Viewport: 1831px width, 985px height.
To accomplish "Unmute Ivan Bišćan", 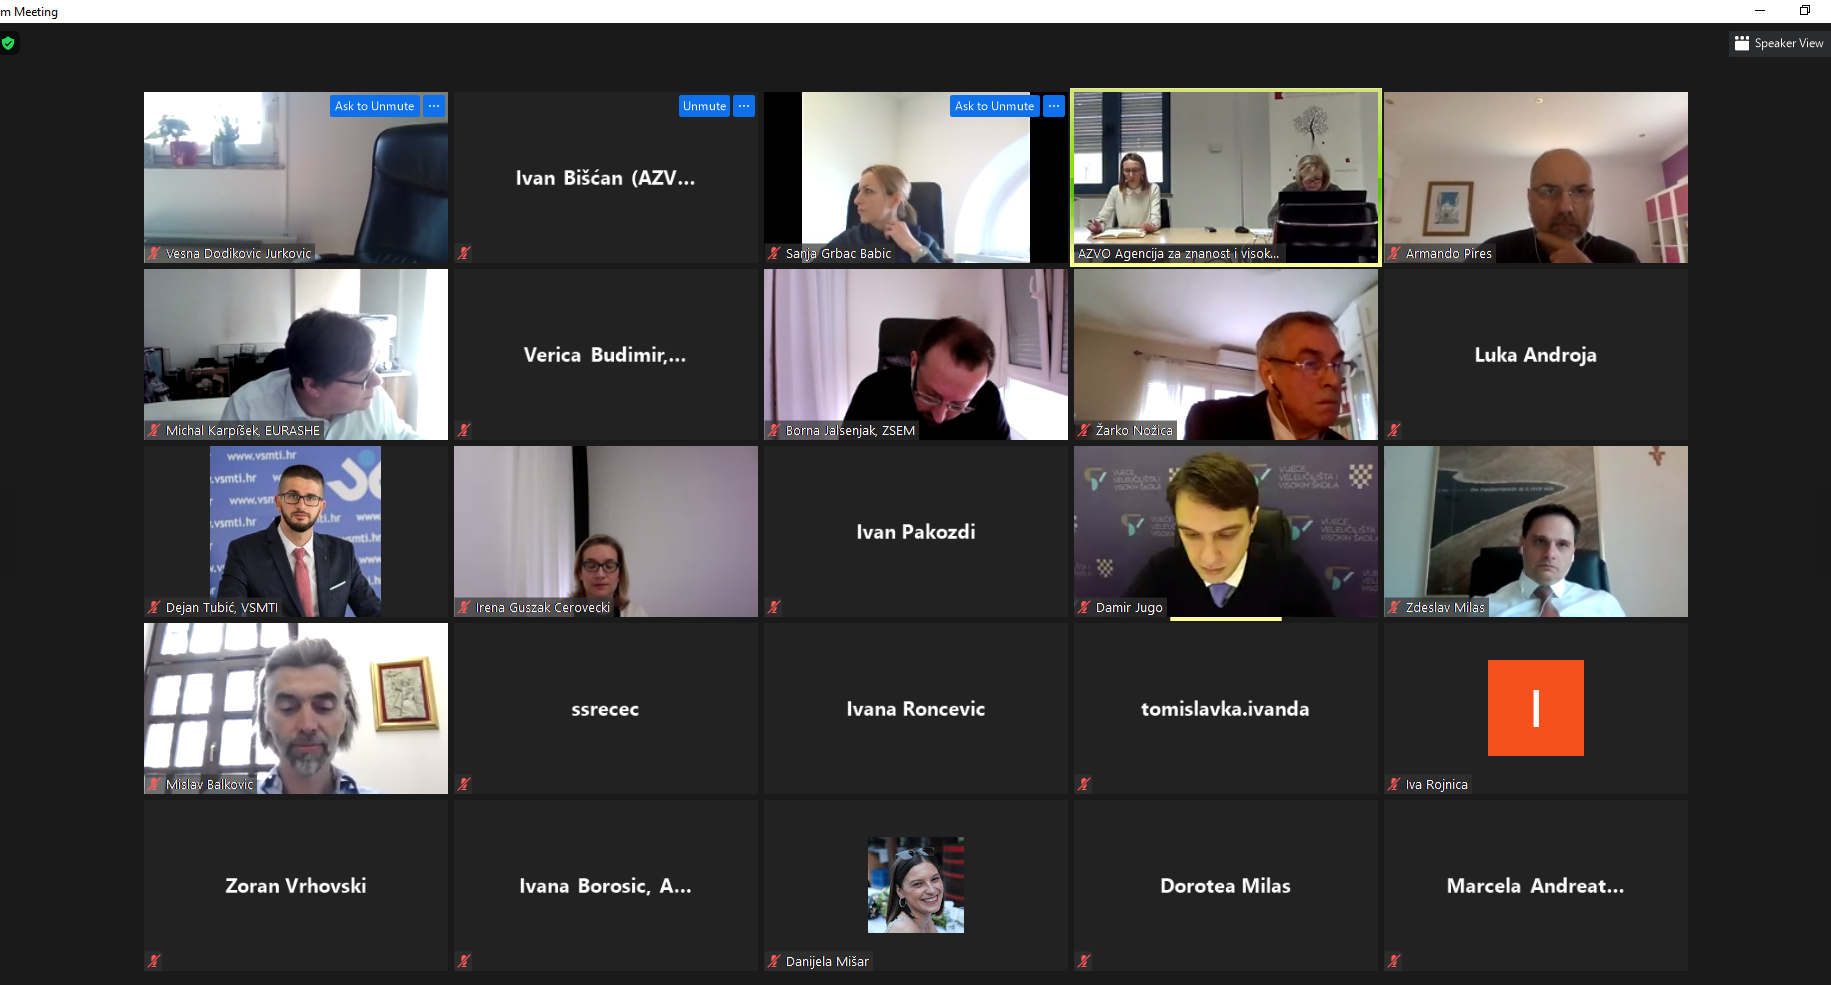I will click(704, 106).
